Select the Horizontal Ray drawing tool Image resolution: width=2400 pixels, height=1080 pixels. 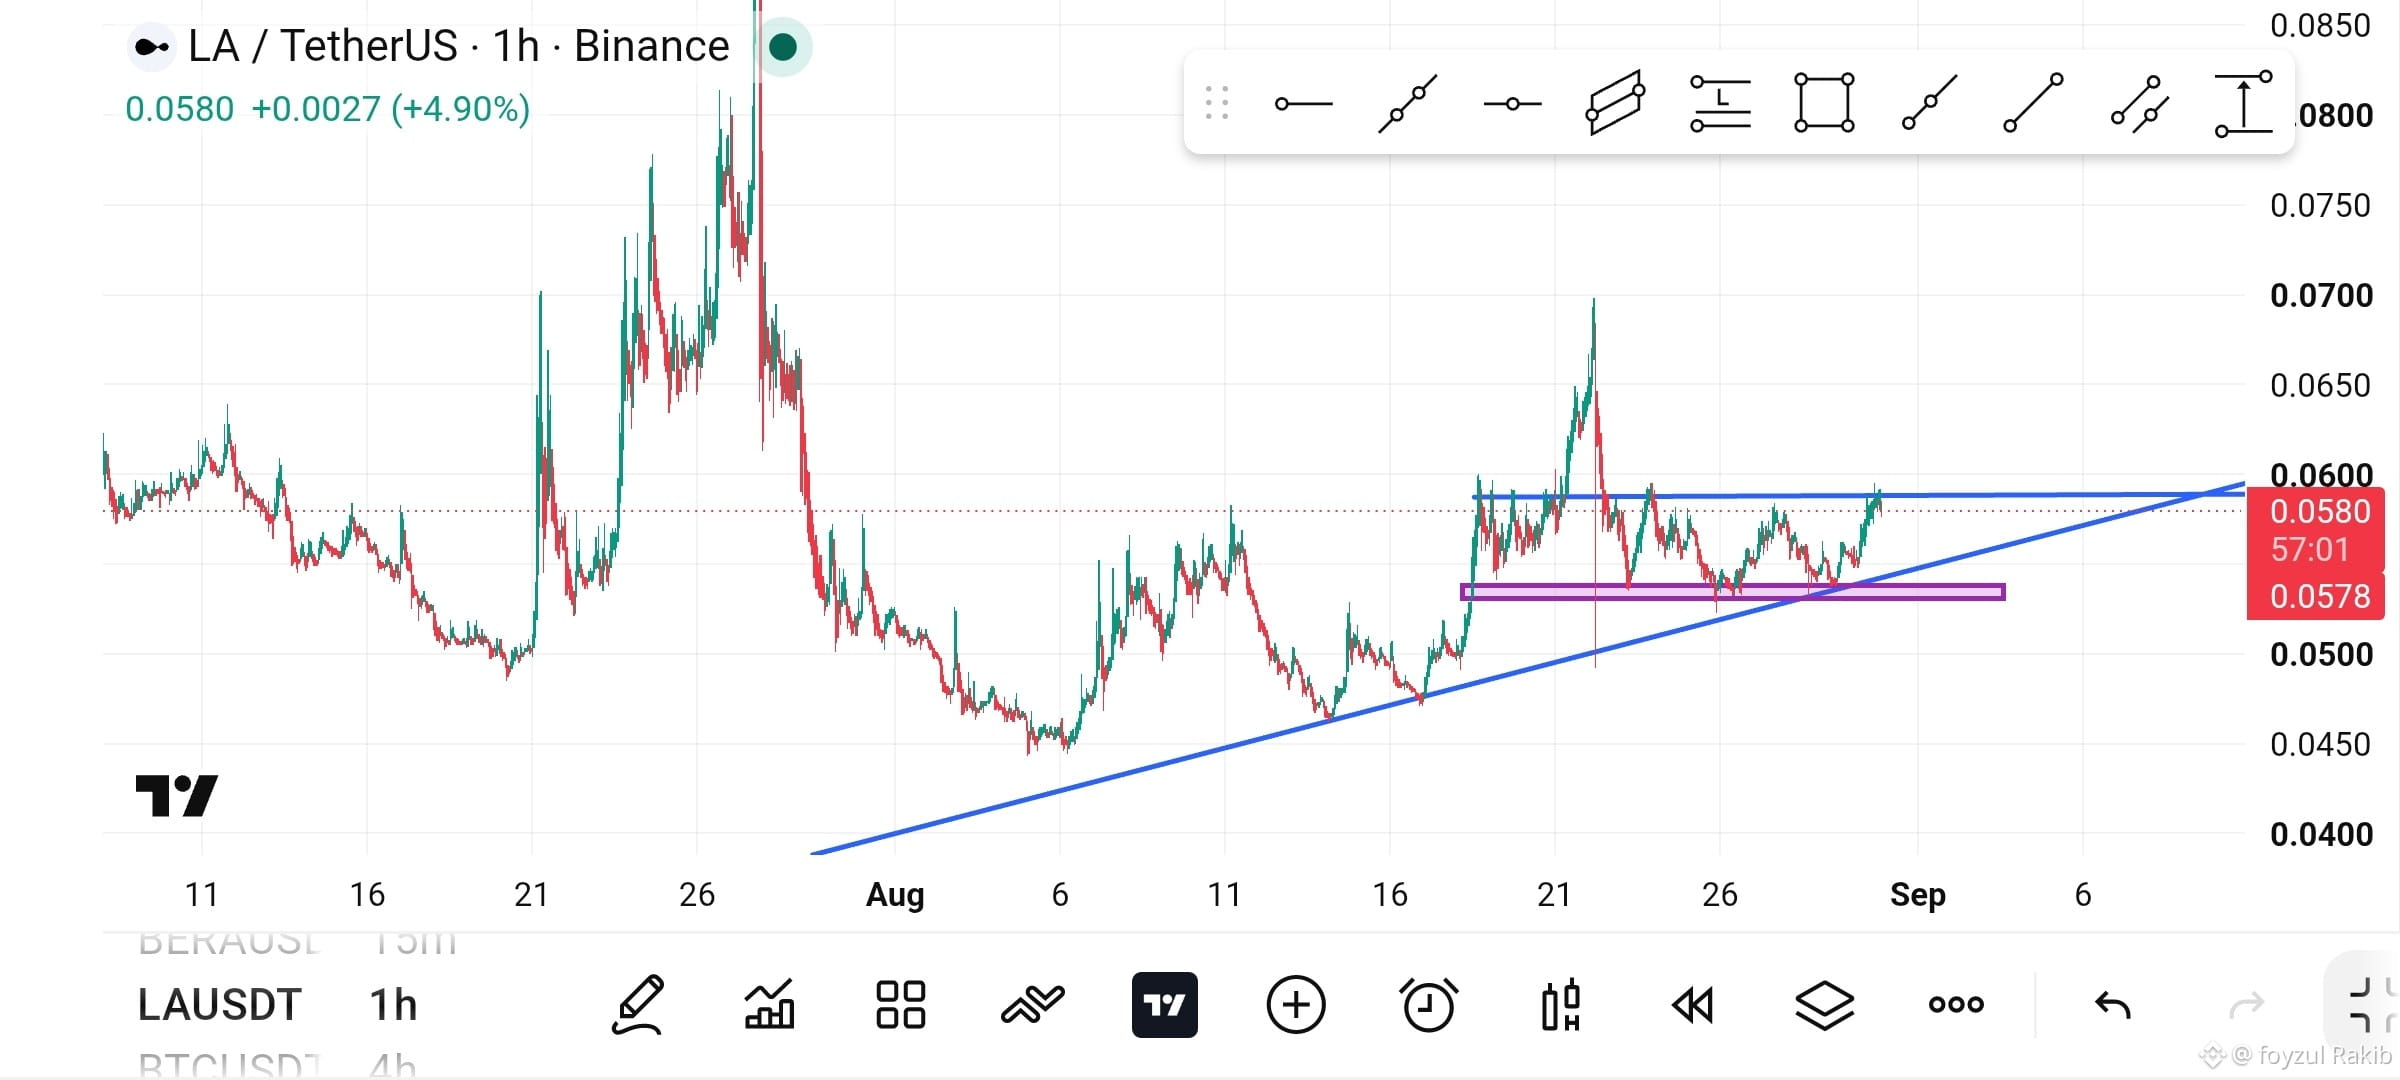click(1304, 103)
